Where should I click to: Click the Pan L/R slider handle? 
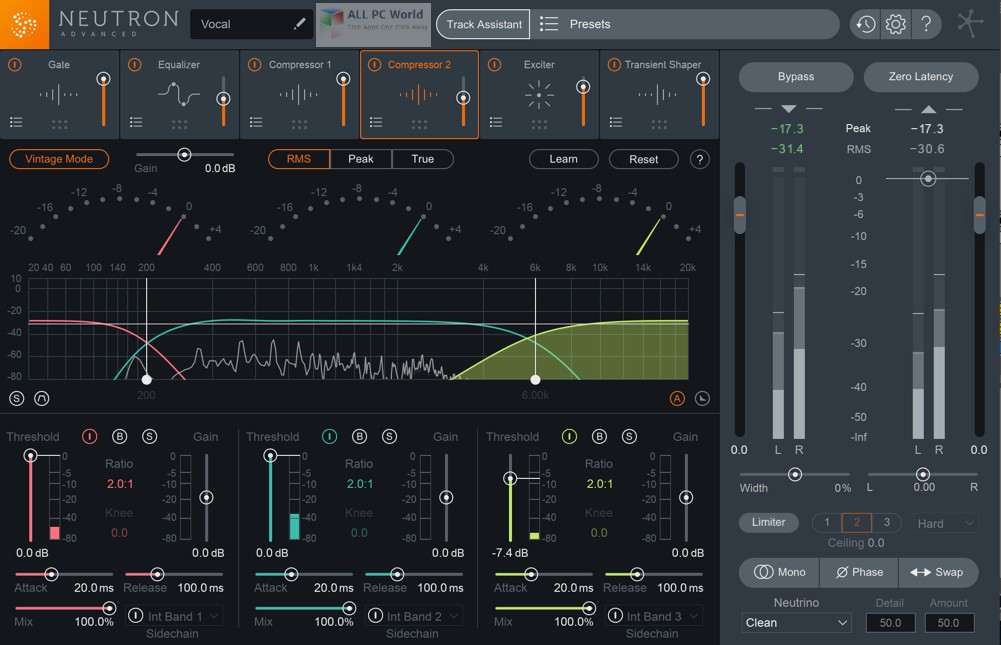[x=922, y=474]
